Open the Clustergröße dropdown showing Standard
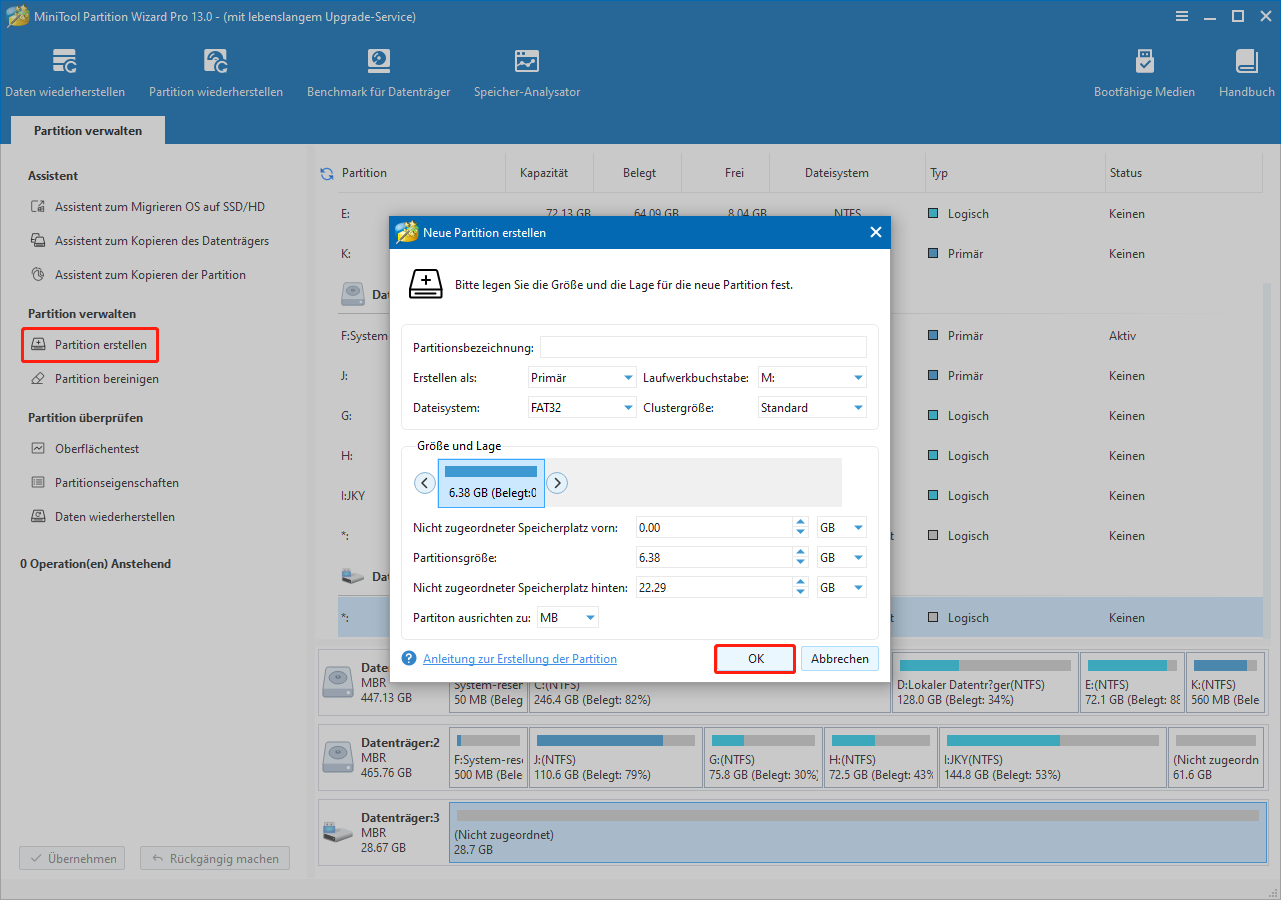 [x=812, y=407]
